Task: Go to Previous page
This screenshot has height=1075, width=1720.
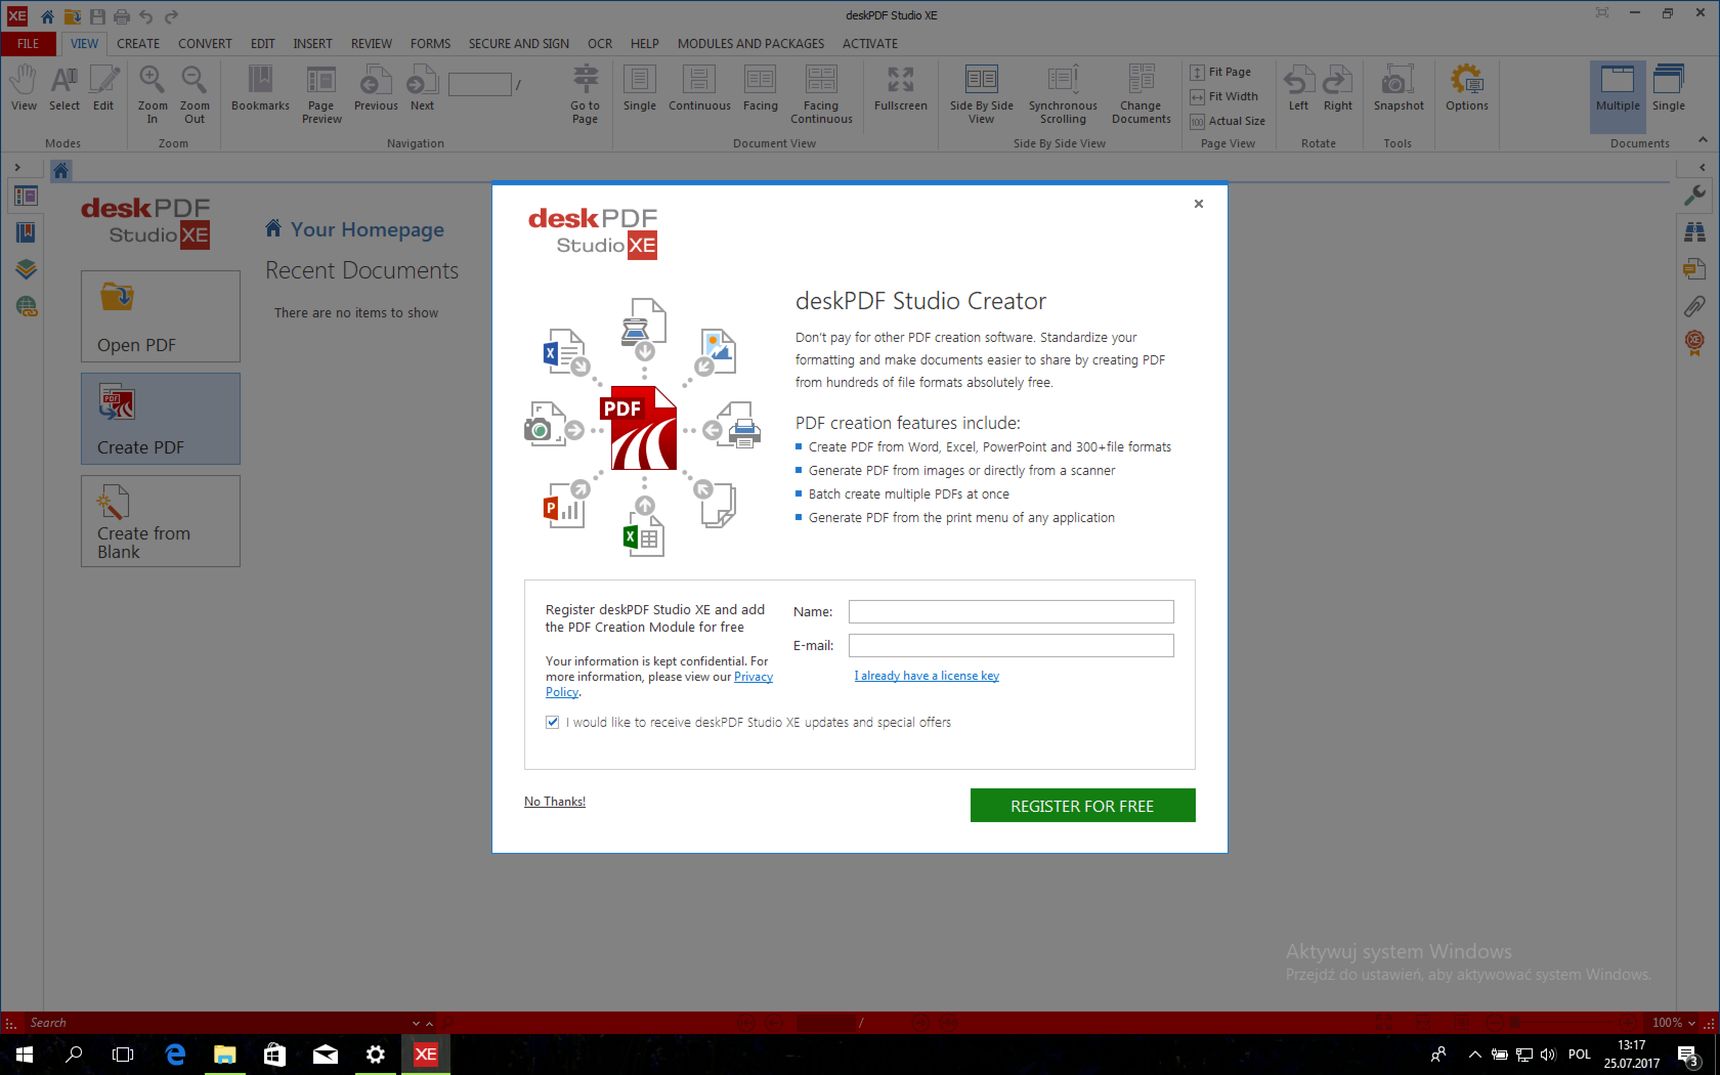Action: pyautogui.click(x=375, y=88)
